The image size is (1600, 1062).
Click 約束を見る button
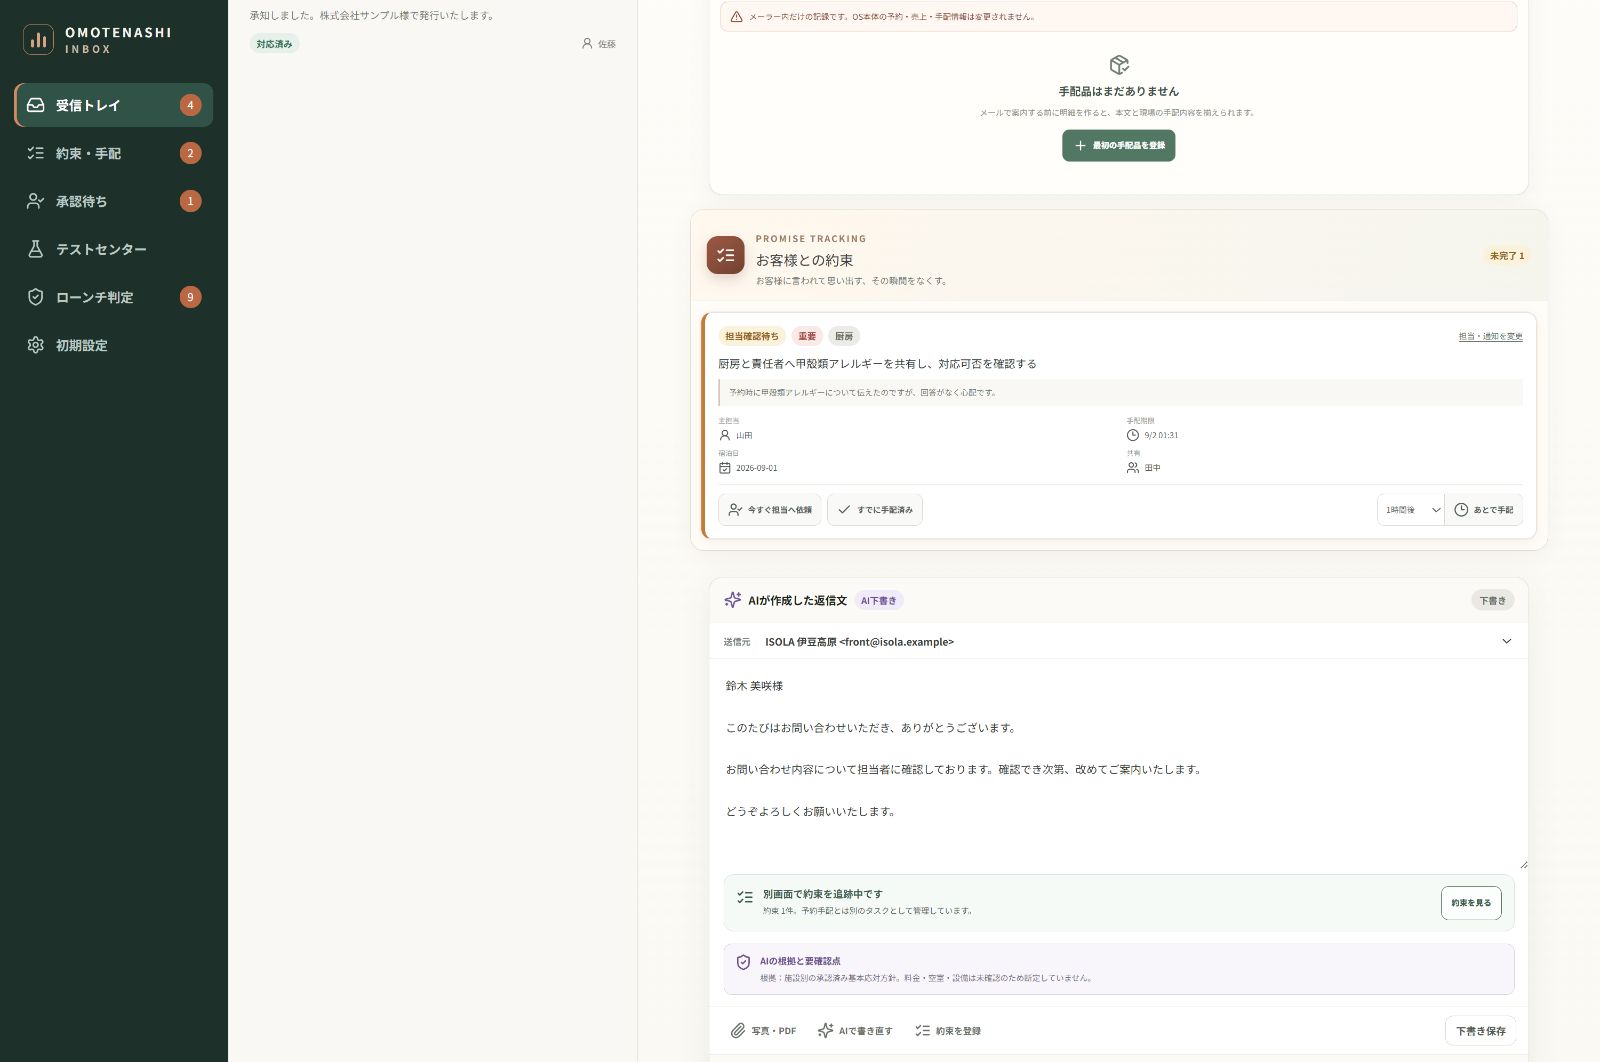tap(1471, 903)
